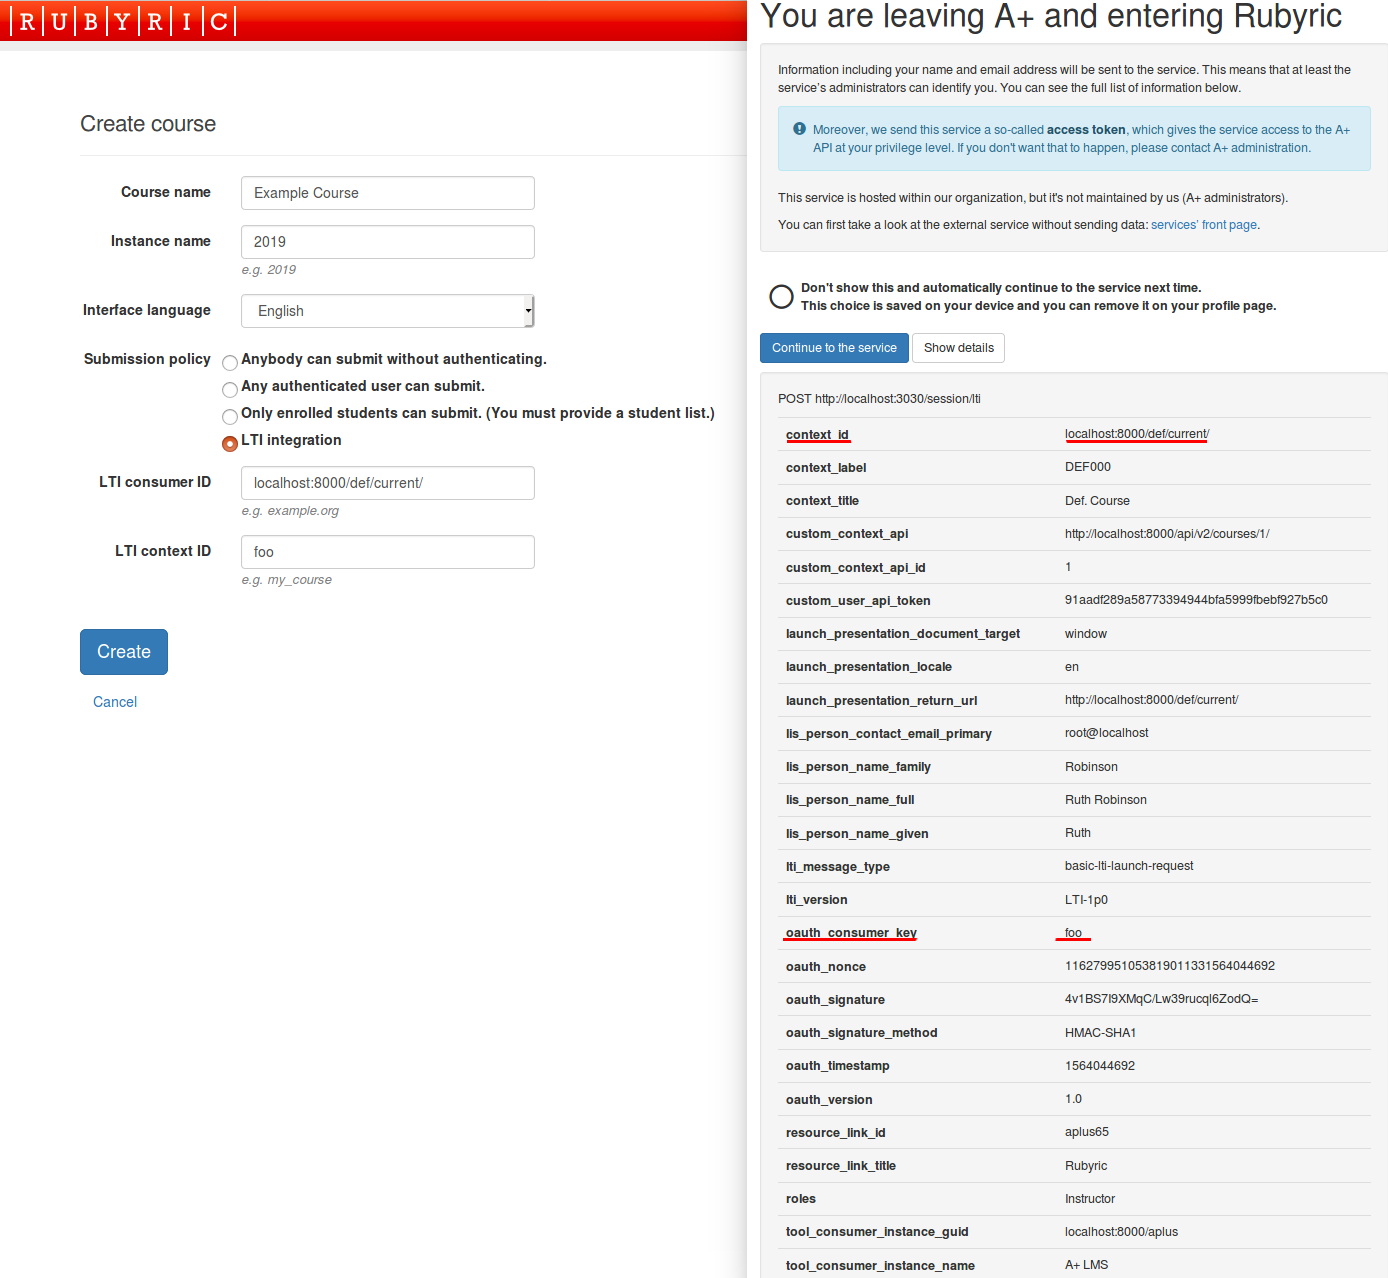Click the Cancel link
Viewport: 1388px width, 1278px height.
click(x=115, y=702)
